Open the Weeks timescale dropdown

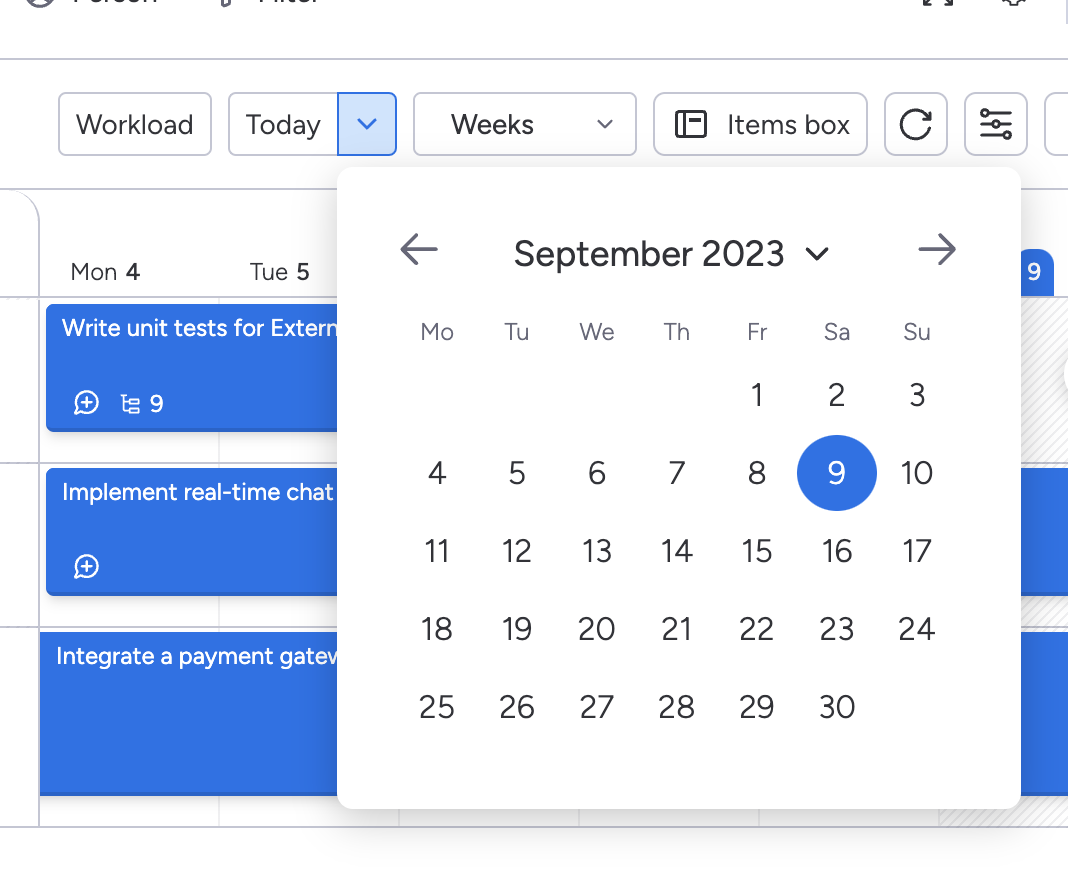[524, 125]
